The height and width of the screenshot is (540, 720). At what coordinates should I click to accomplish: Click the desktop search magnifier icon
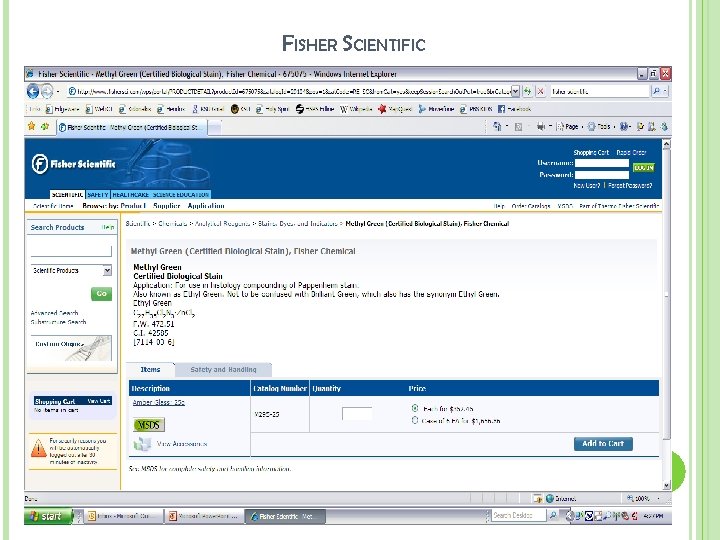tap(553, 516)
